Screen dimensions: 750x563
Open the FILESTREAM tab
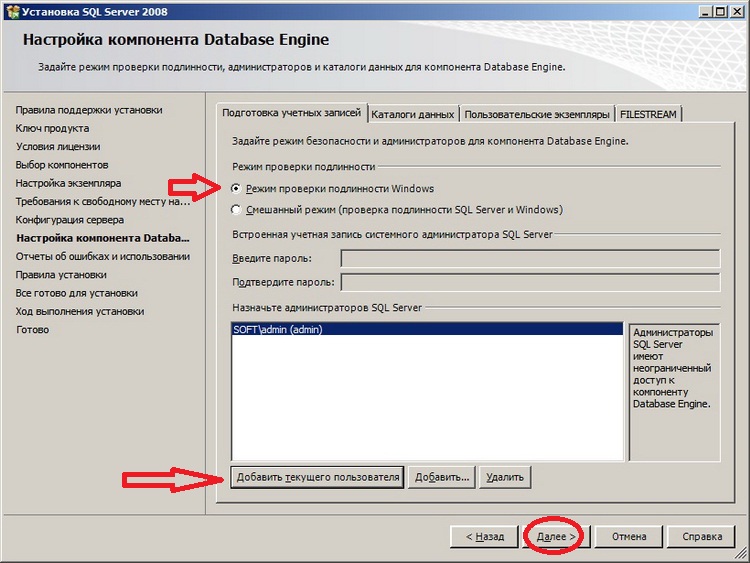tap(648, 114)
